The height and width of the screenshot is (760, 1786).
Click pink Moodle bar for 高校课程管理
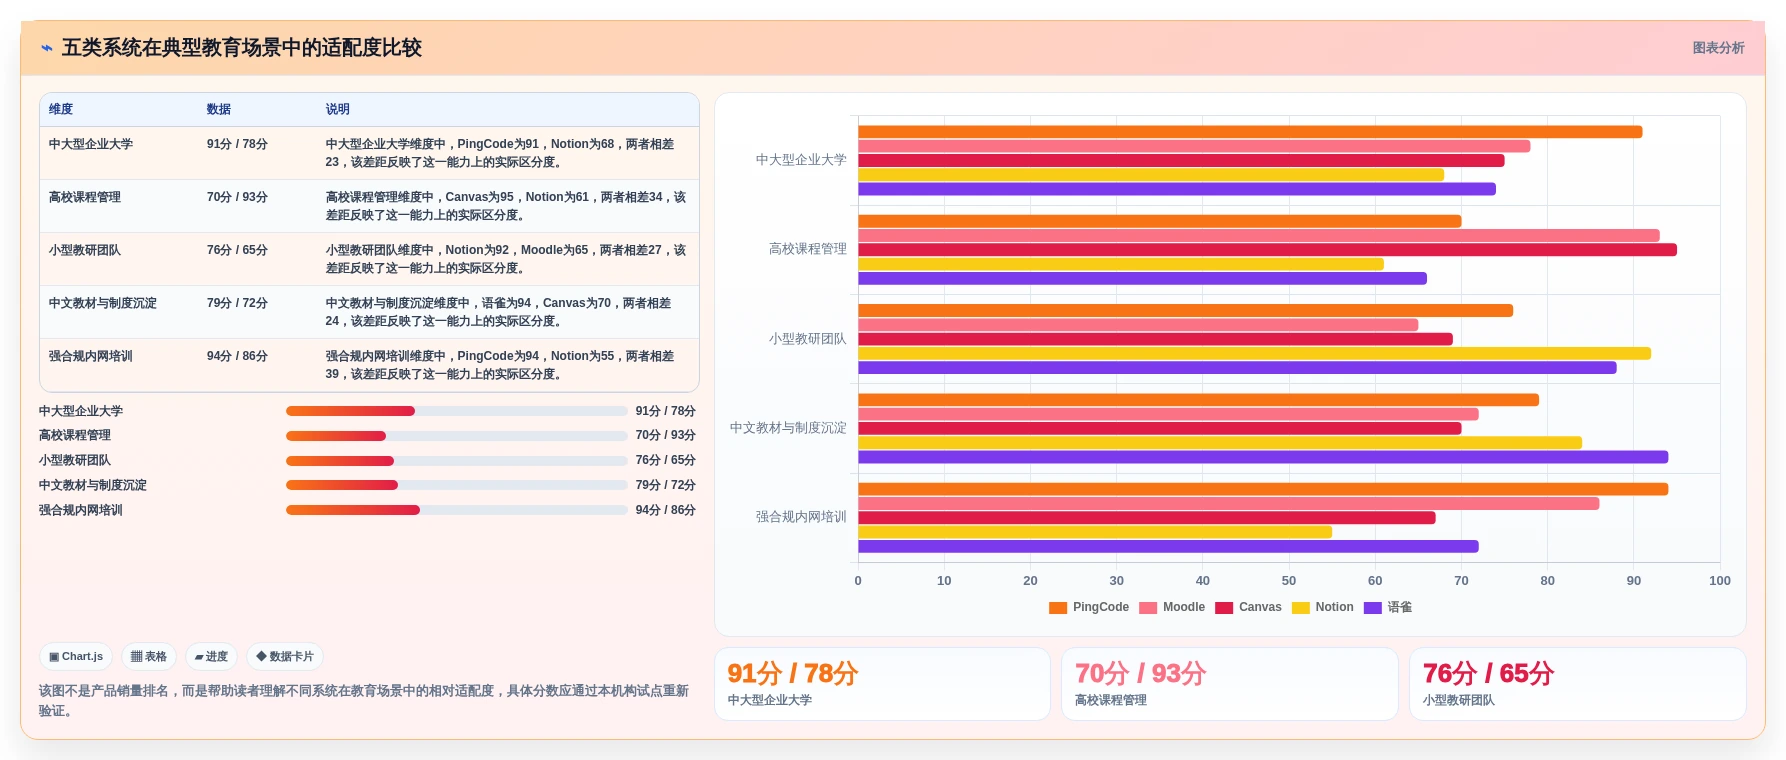pos(1259,236)
